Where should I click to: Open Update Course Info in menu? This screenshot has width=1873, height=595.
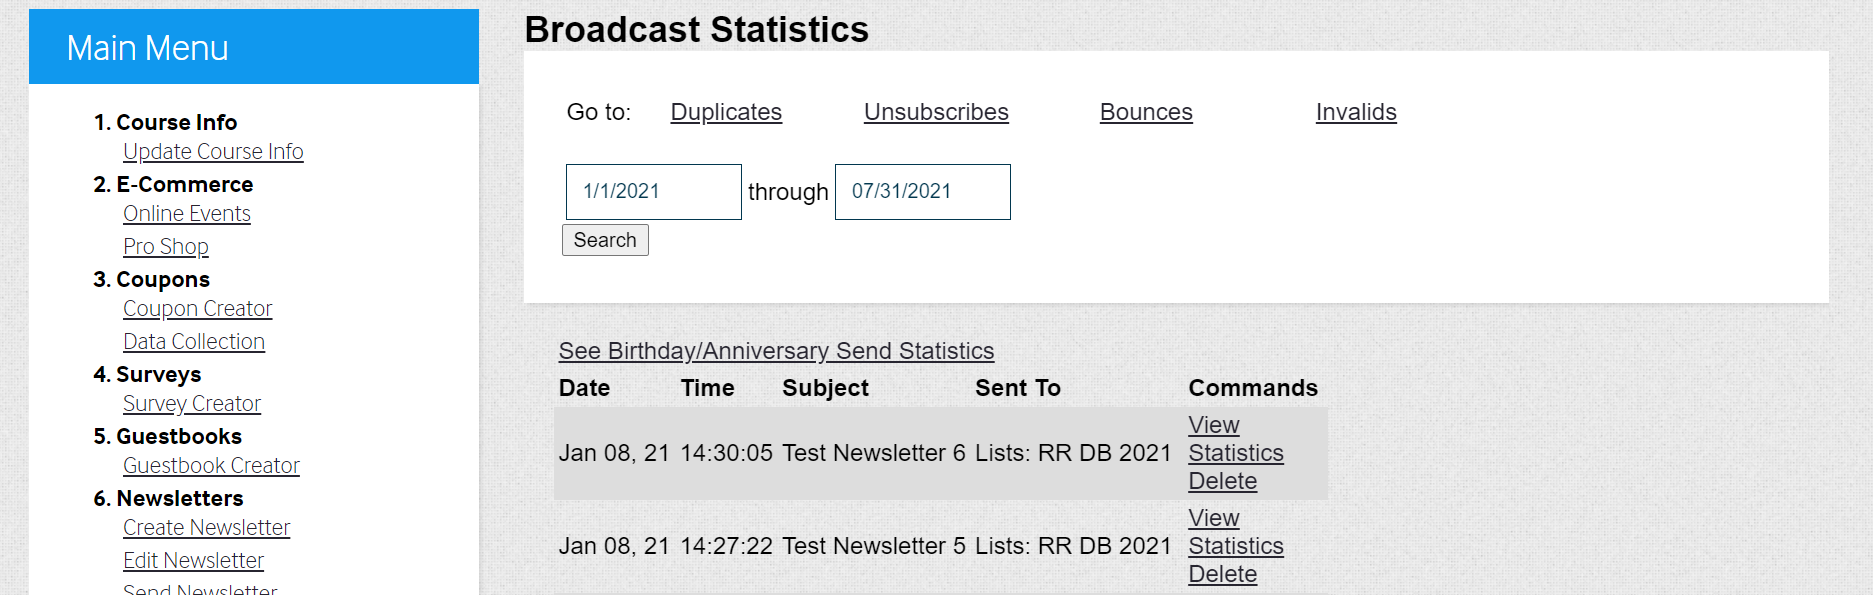click(x=213, y=151)
